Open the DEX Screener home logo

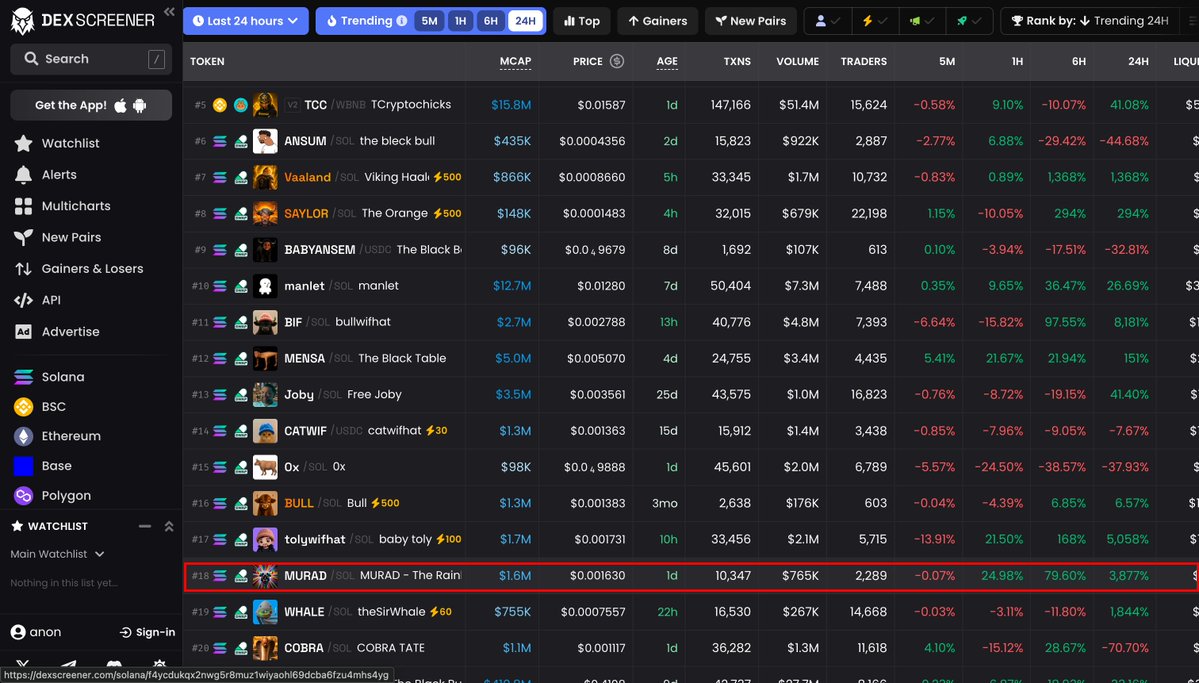pos(83,21)
